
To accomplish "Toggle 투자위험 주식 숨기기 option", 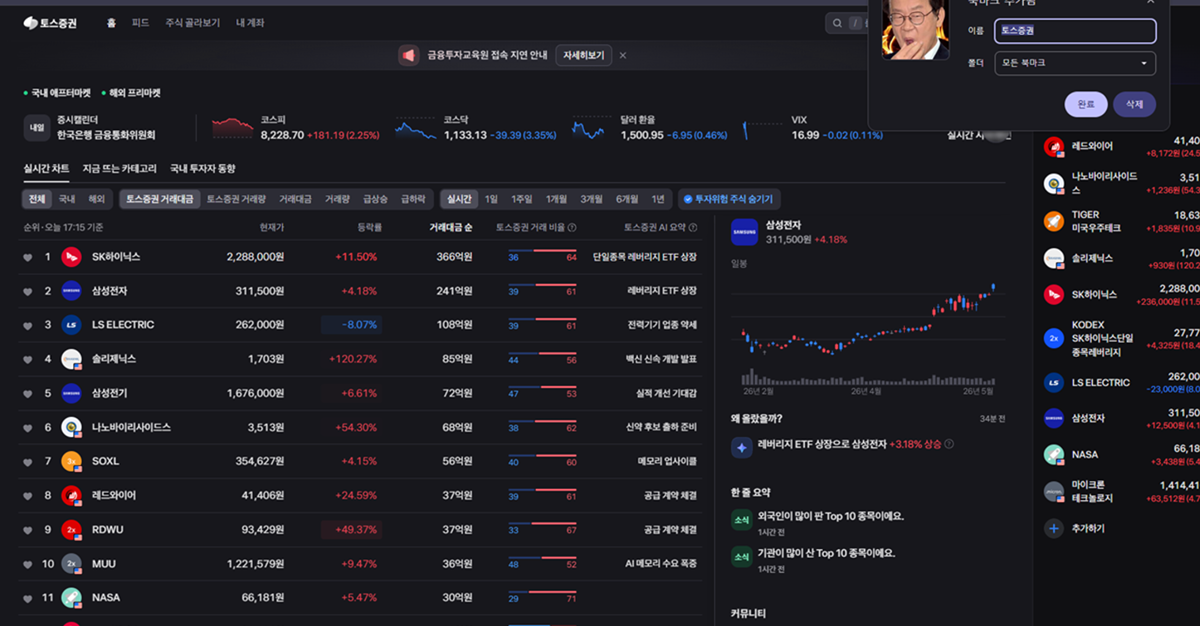I will pyautogui.click(x=727, y=199).
